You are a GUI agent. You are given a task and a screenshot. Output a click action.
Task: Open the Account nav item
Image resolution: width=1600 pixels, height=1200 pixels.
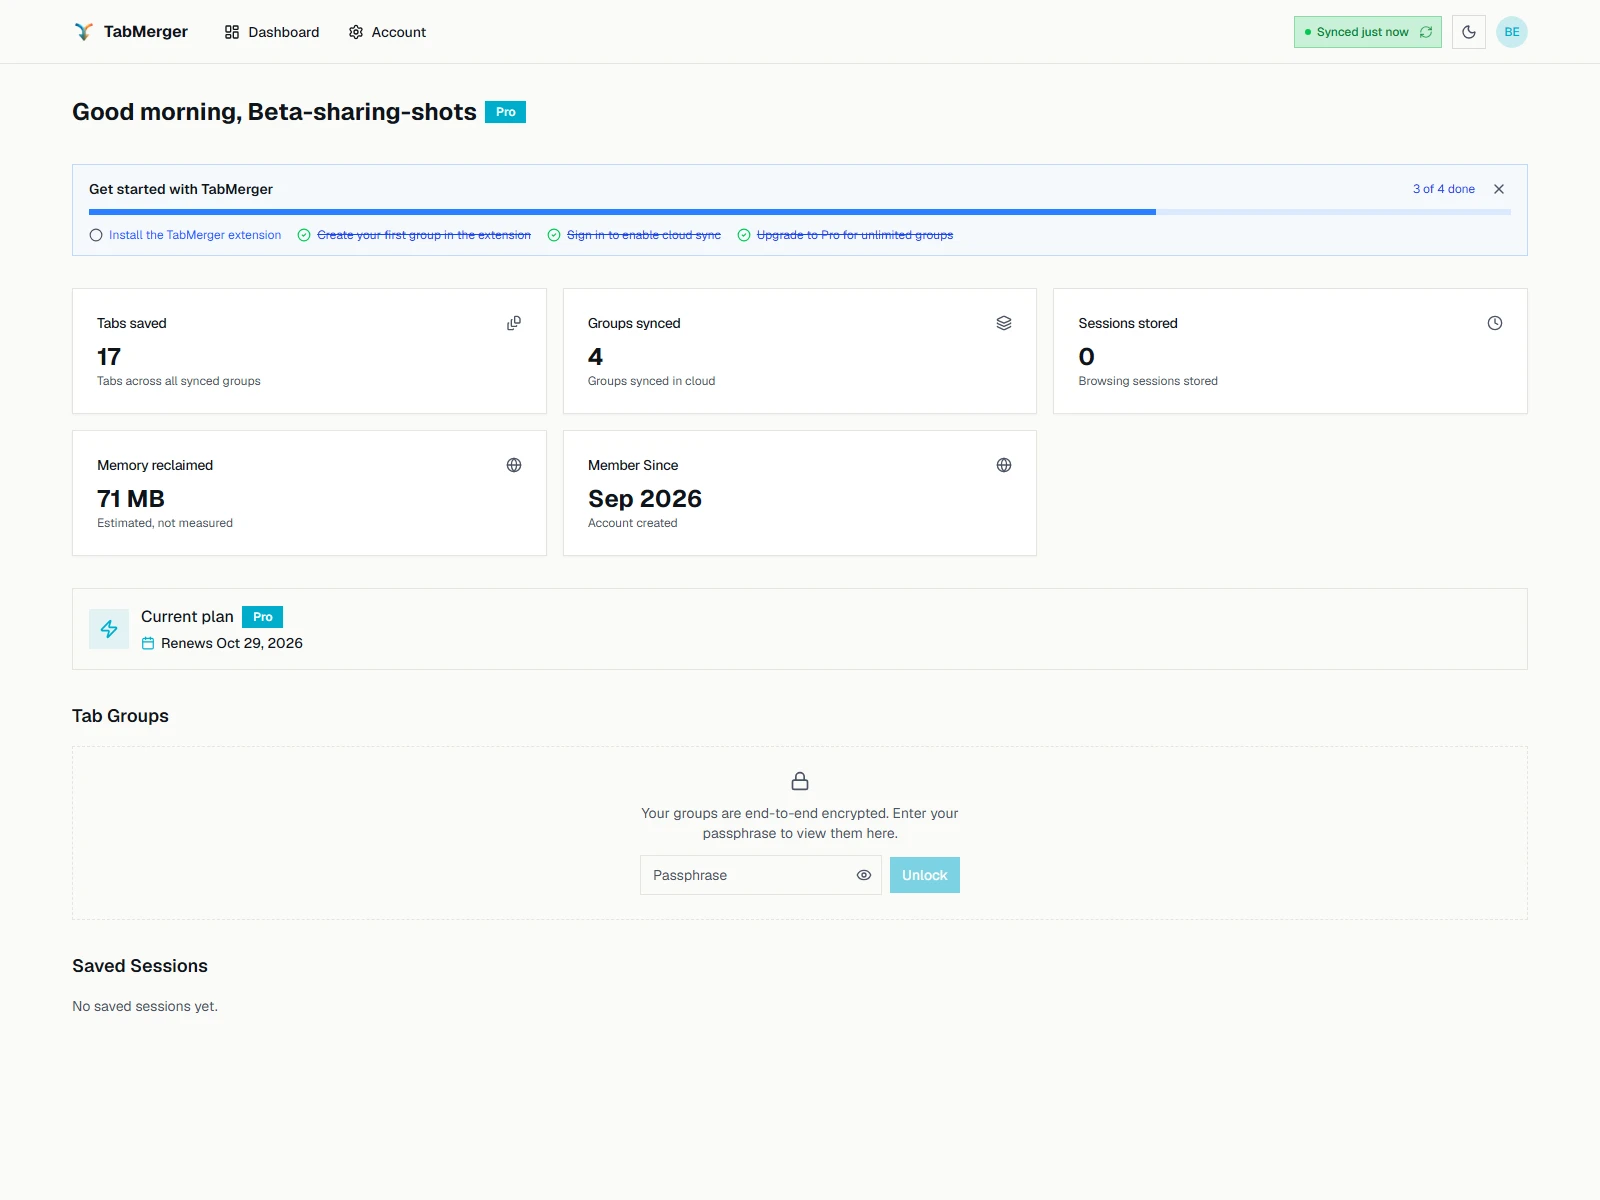click(387, 32)
